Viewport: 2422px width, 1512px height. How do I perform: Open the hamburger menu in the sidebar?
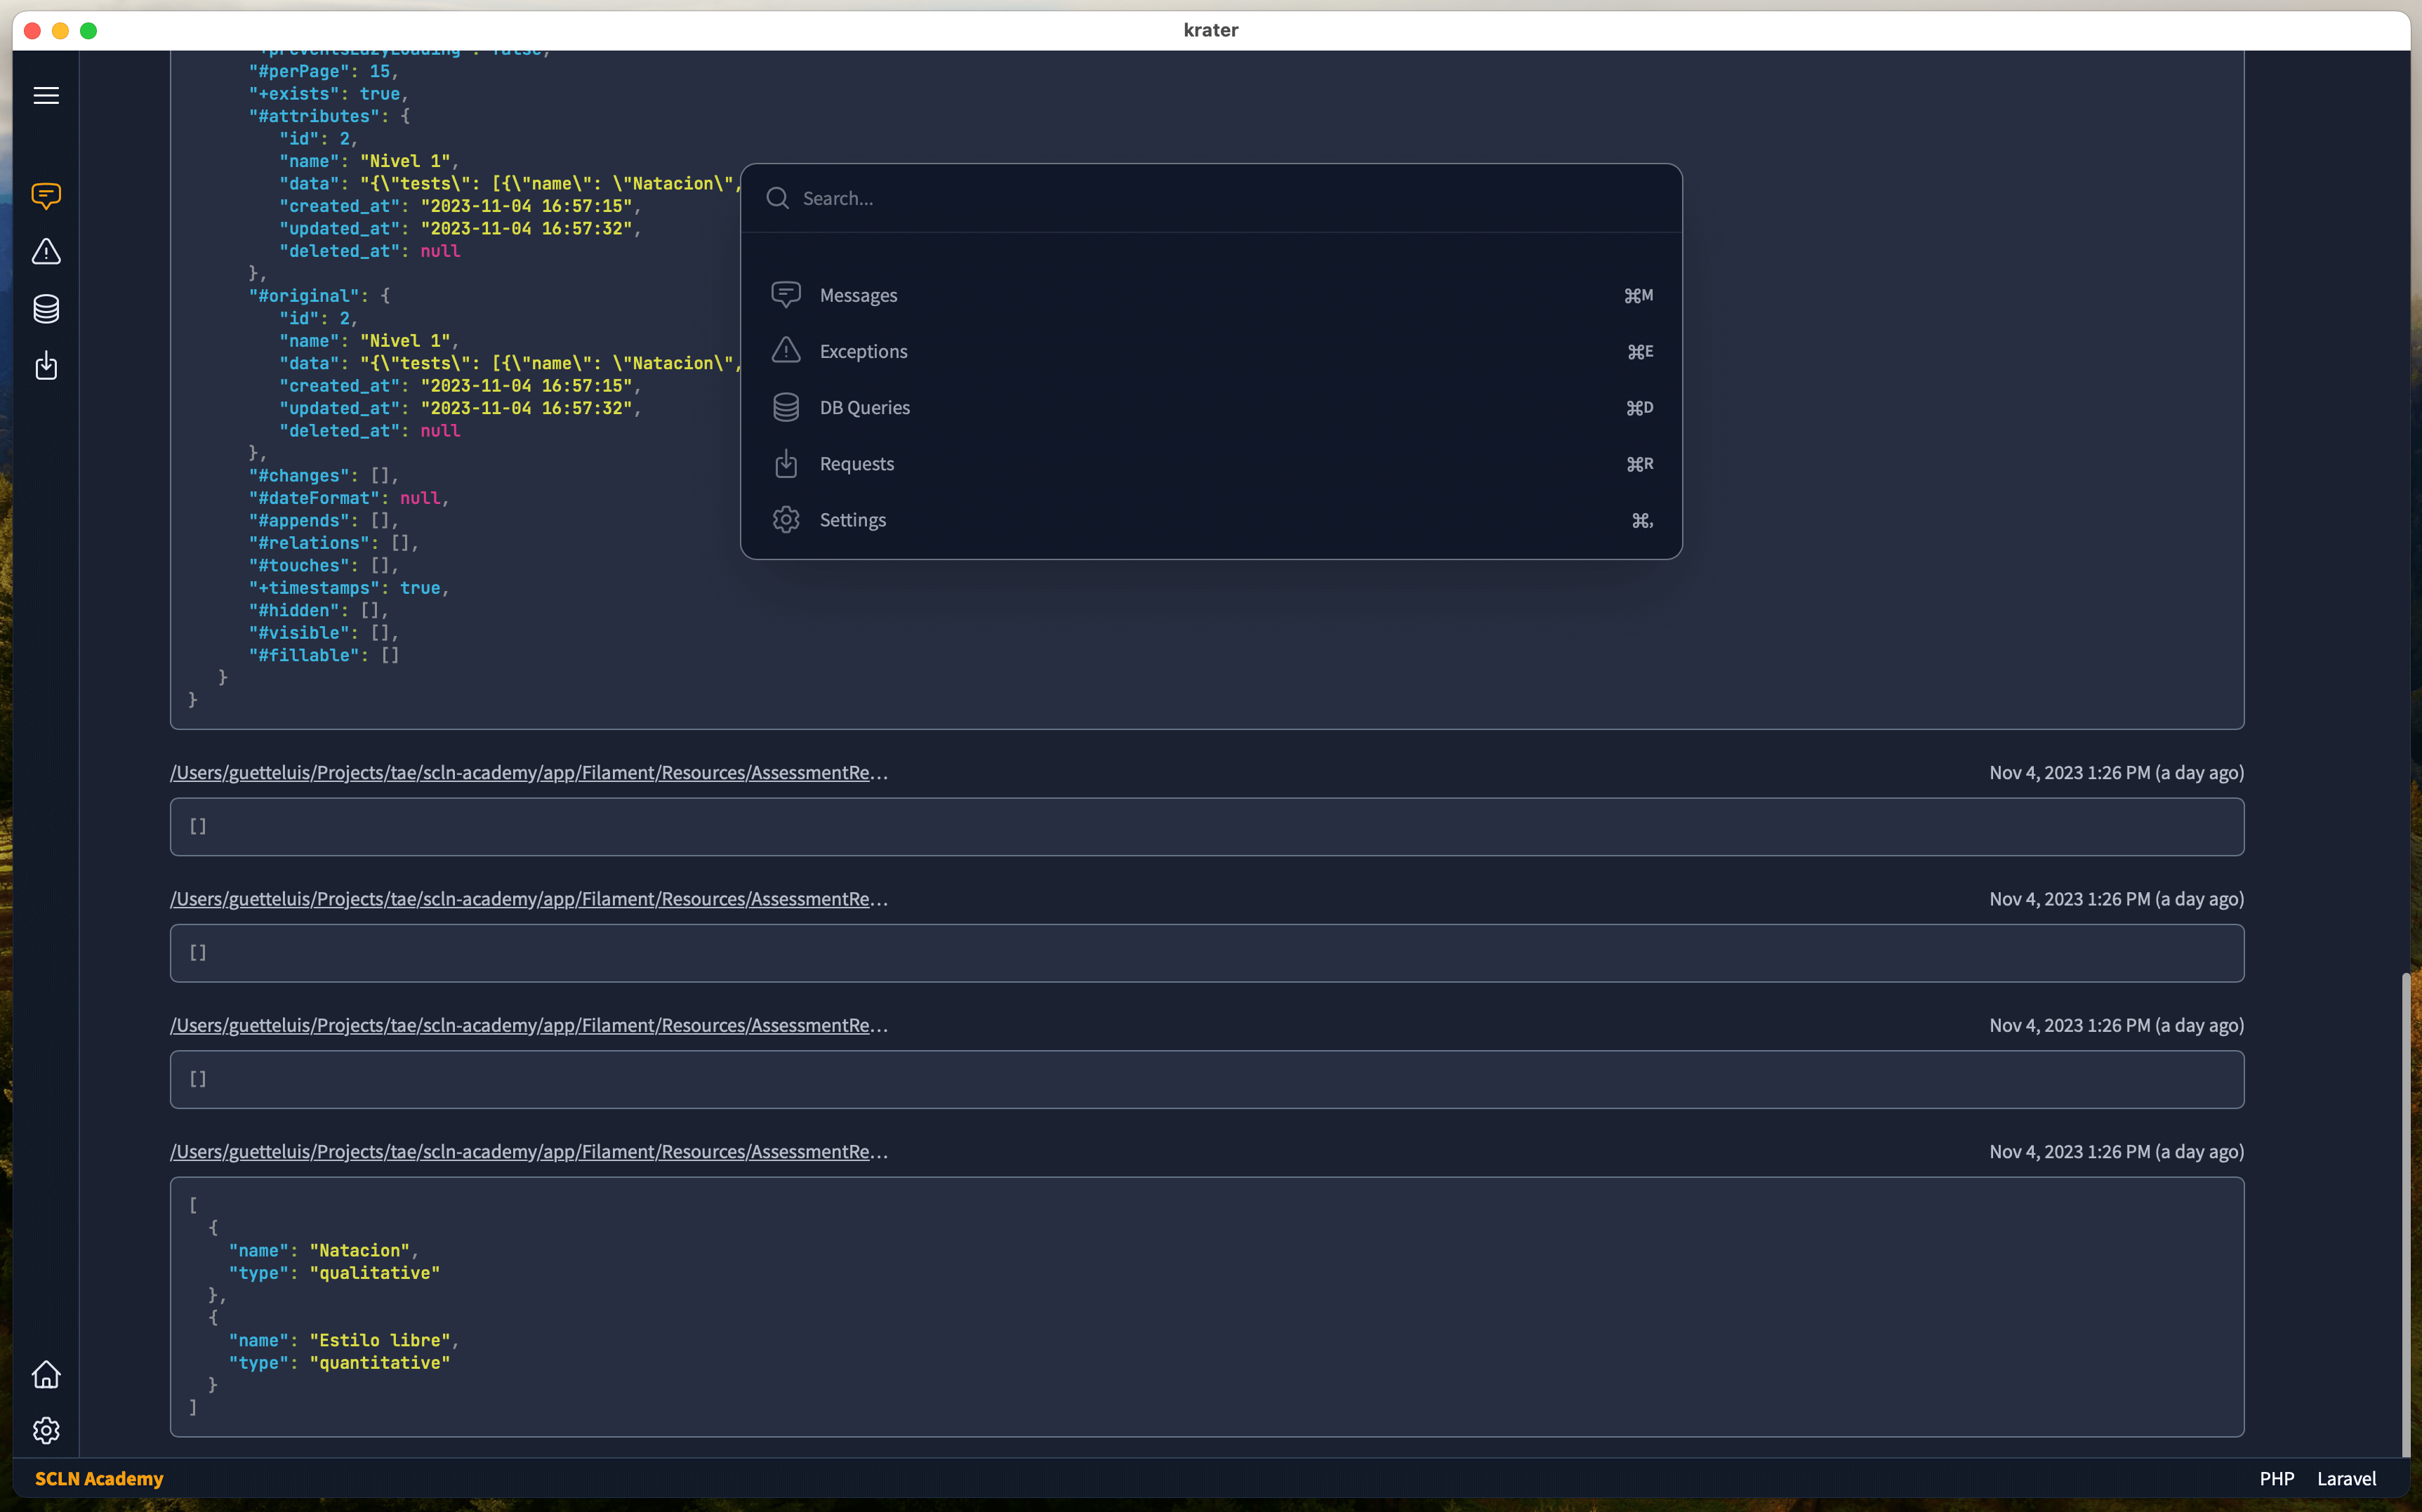tap(46, 95)
